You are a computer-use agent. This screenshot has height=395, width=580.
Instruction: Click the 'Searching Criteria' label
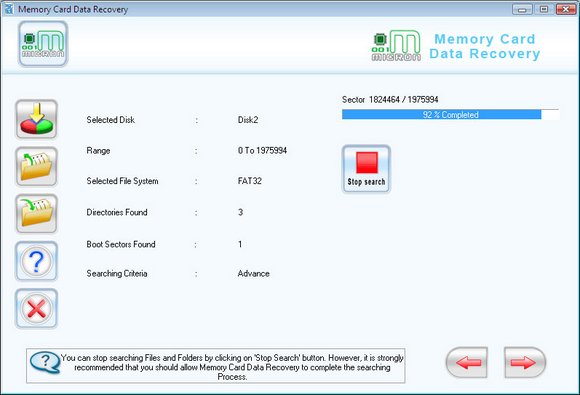(117, 273)
